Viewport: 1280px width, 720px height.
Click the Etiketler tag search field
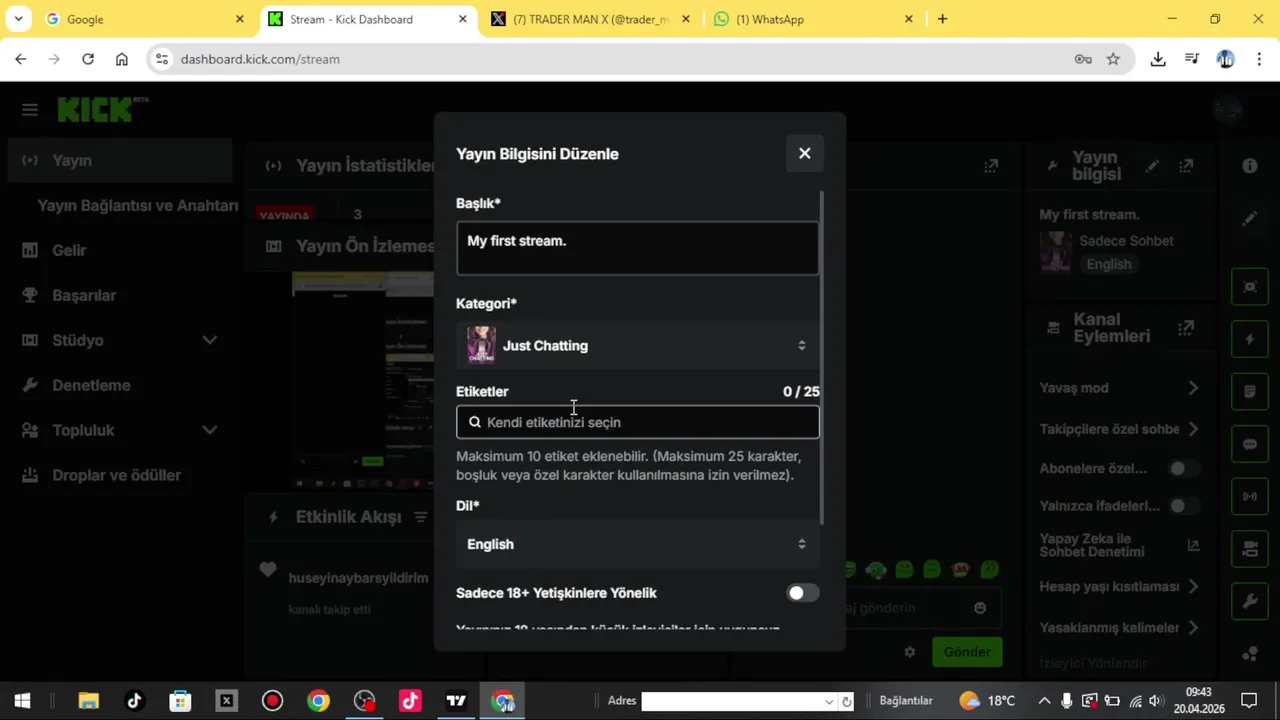(637, 422)
